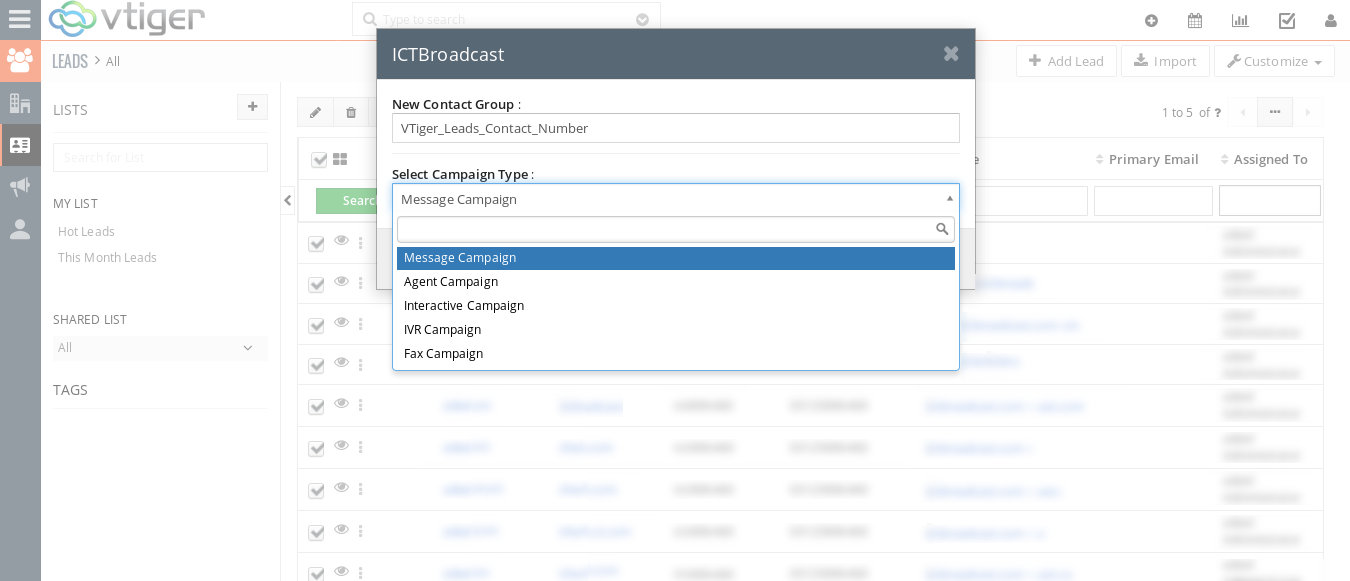This screenshot has height=581, width=1350.
Task: Select the Leads module icon in sidebar
Action: pyautogui.click(x=20, y=60)
